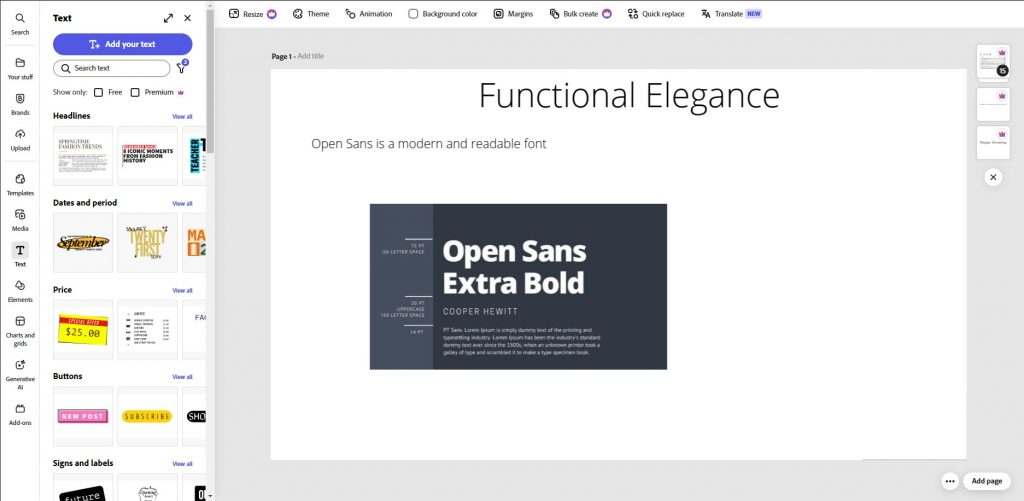Enable the Free filter checkbox
Screen dimensions: 1024x501
click(99, 92)
